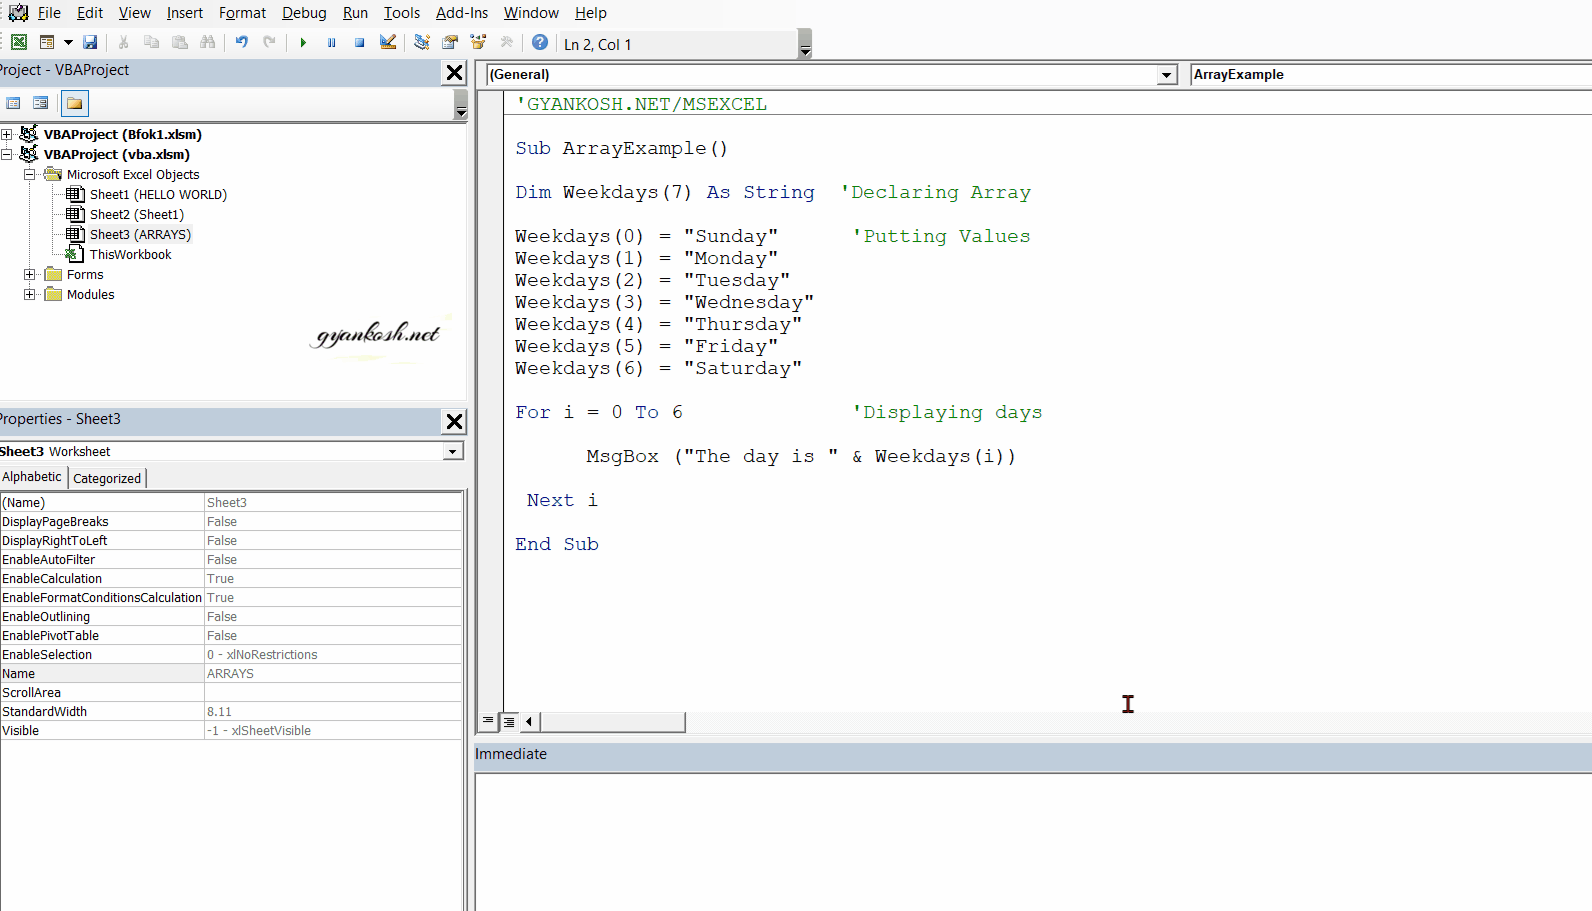Click the Copy icon in toolbar

[151, 42]
